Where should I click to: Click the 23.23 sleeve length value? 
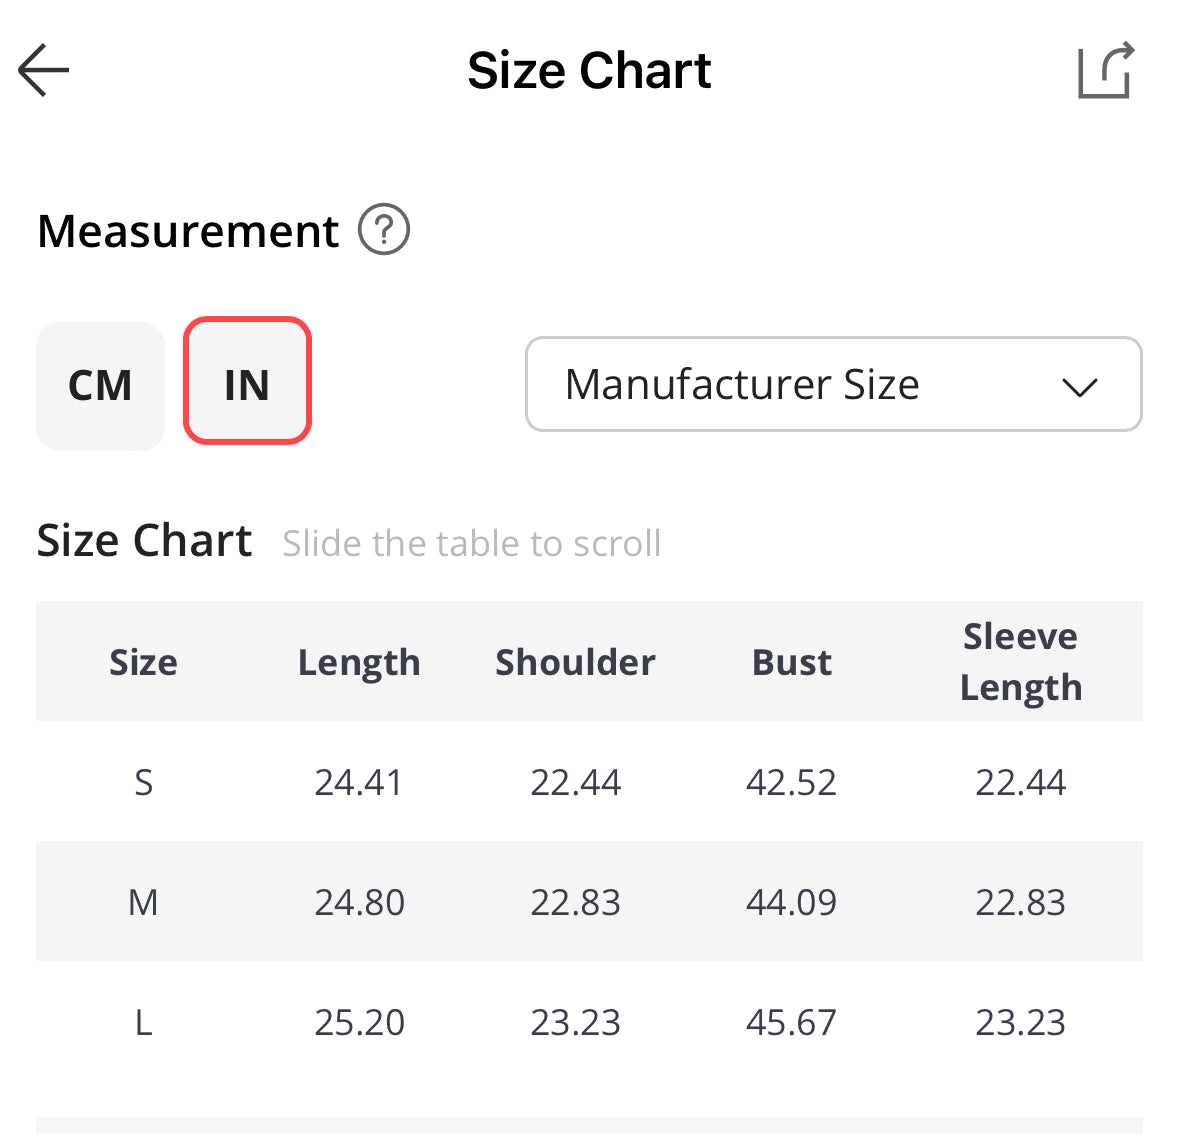coord(1020,1022)
